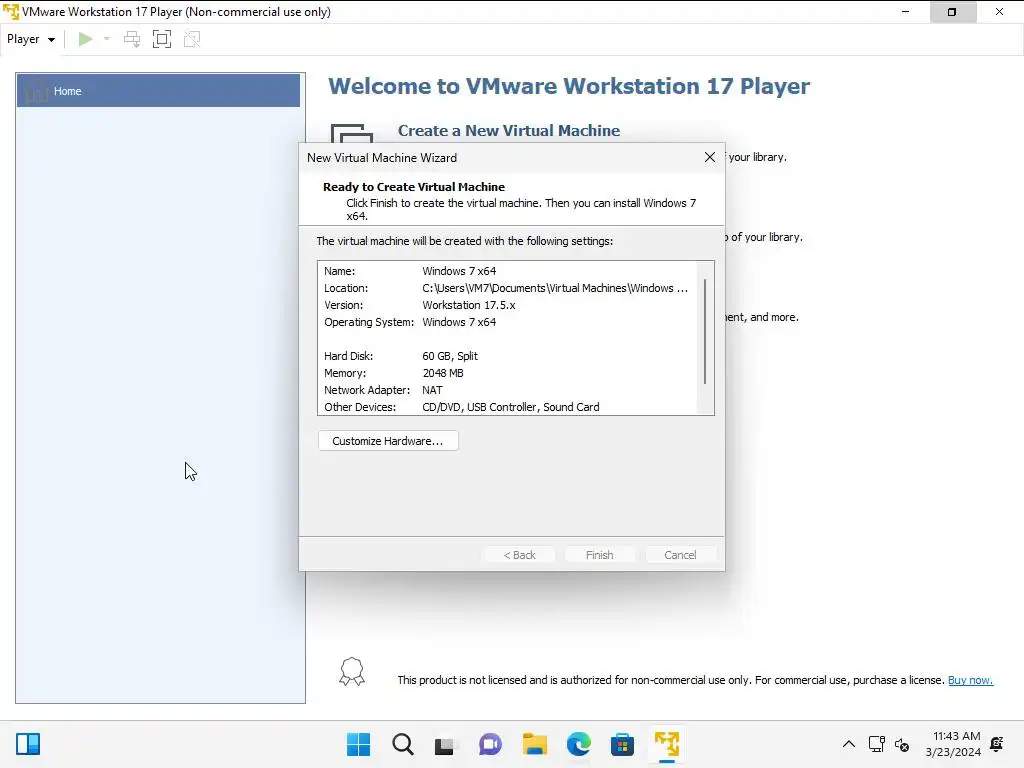
Task: Click Finish to create the VM
Action: (600, 555)
